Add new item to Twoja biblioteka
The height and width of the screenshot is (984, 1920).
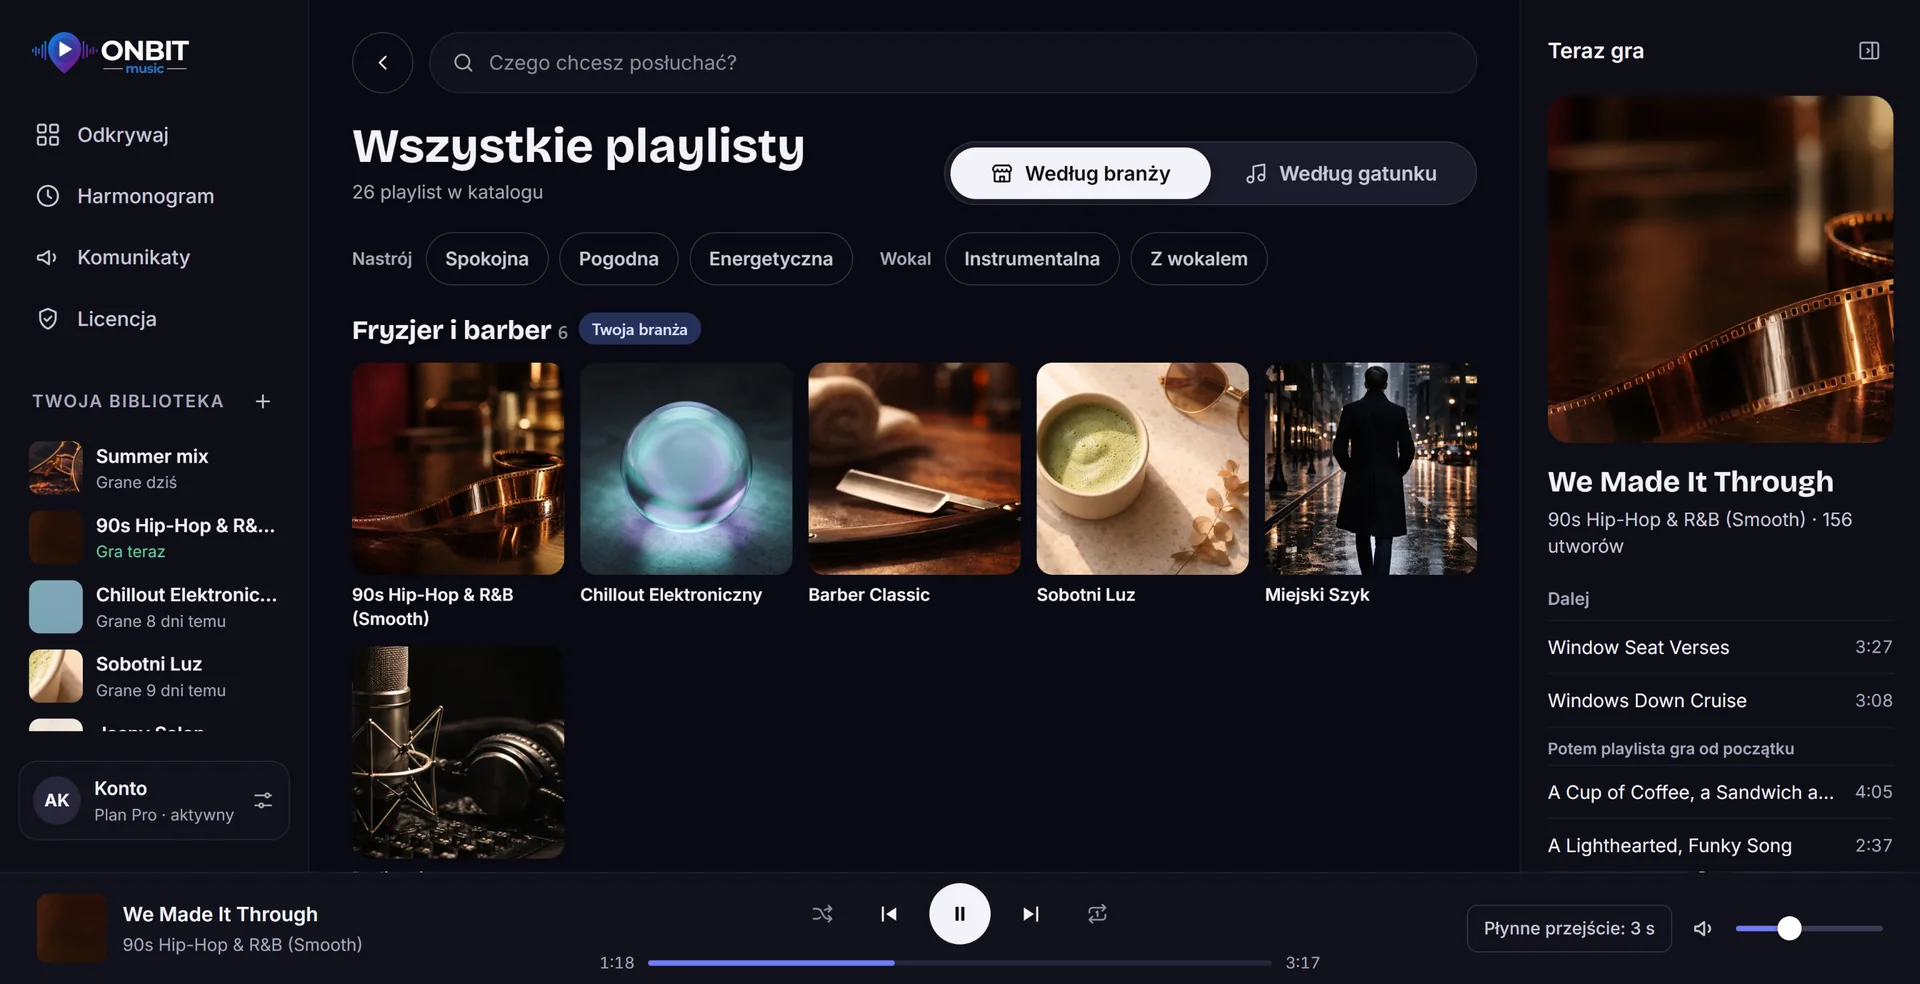point(263,401)
